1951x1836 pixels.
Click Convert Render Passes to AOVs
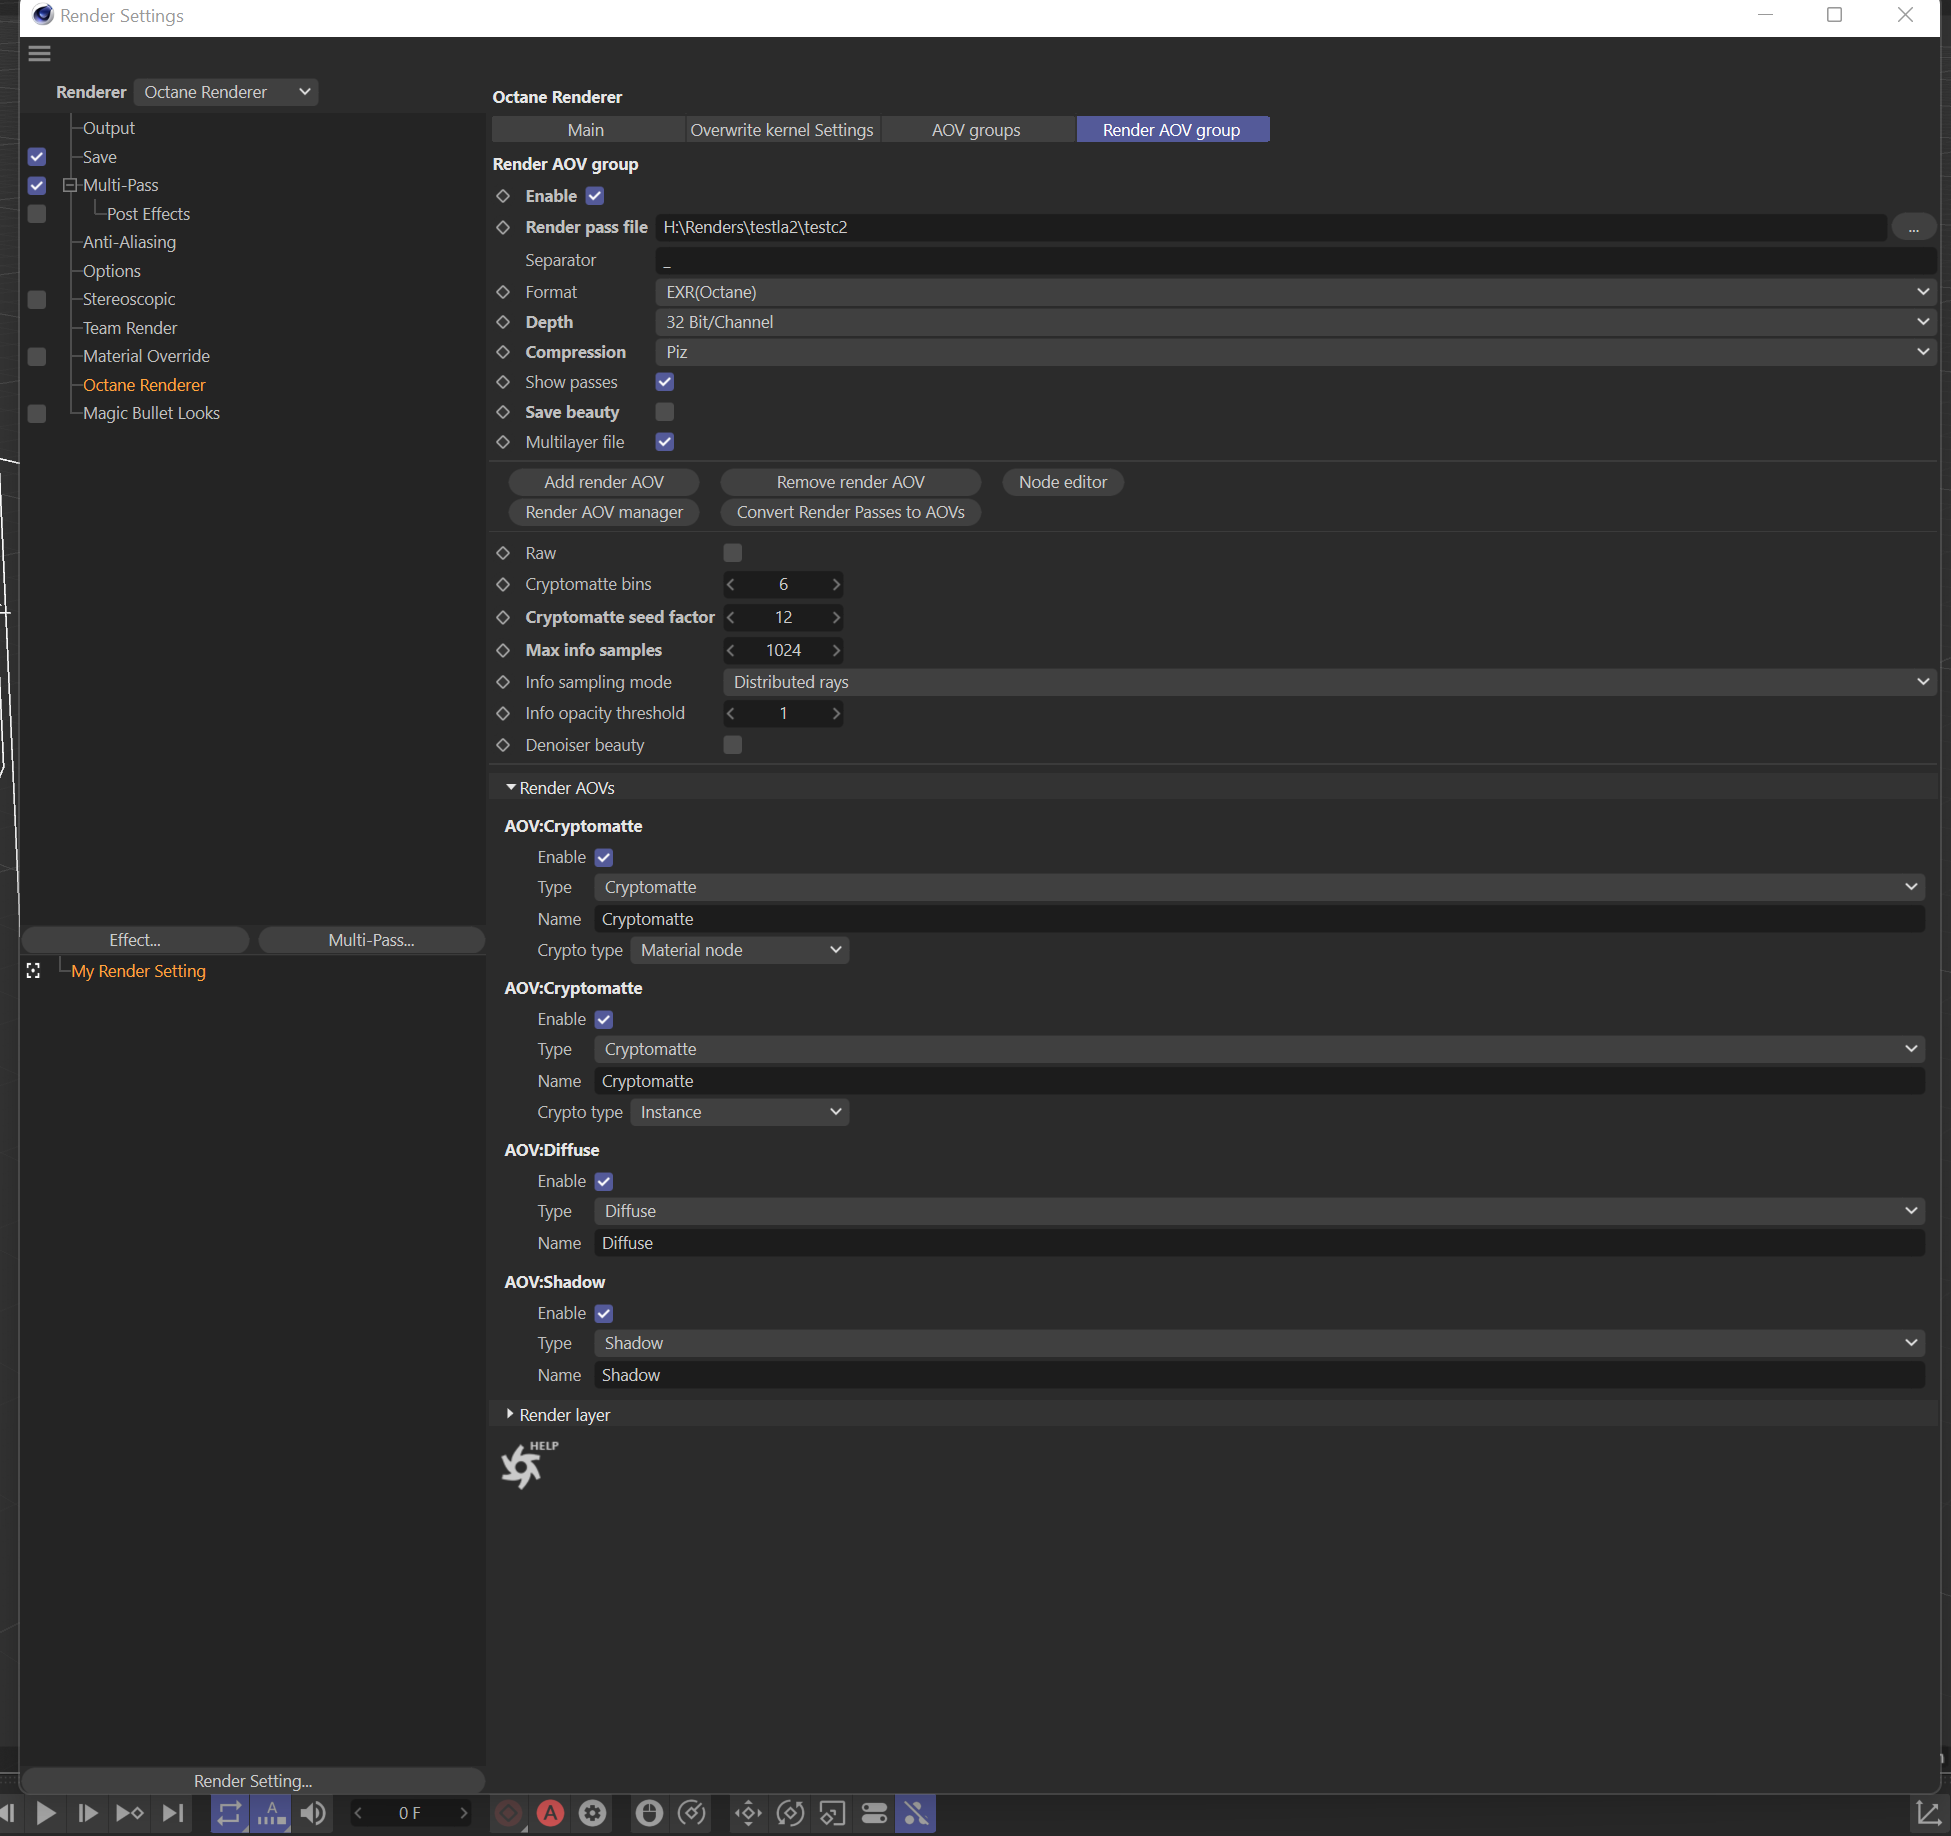pos(850,512)
